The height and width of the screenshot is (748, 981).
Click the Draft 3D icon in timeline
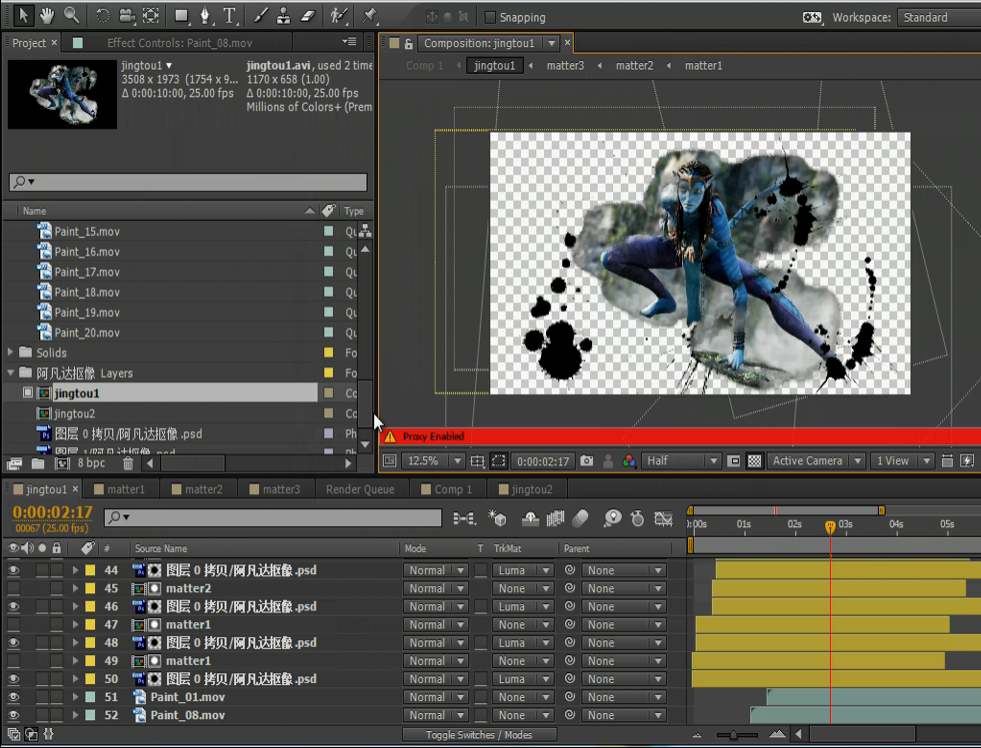point(497,518)
